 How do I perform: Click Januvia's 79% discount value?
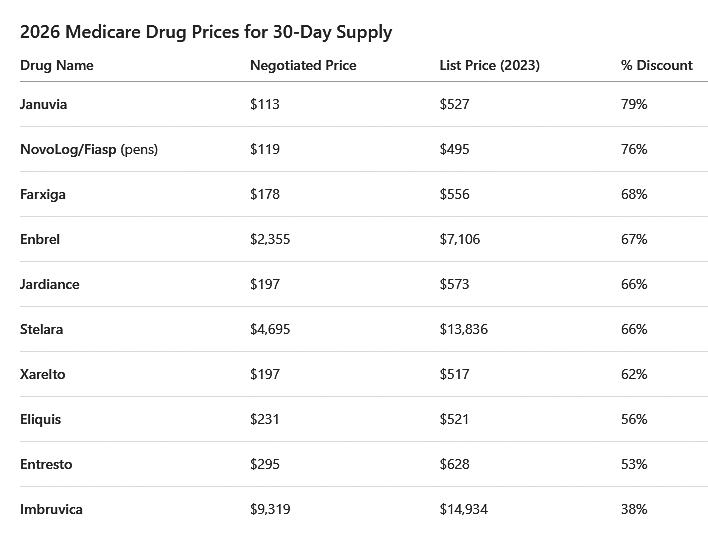click(634, 104)
